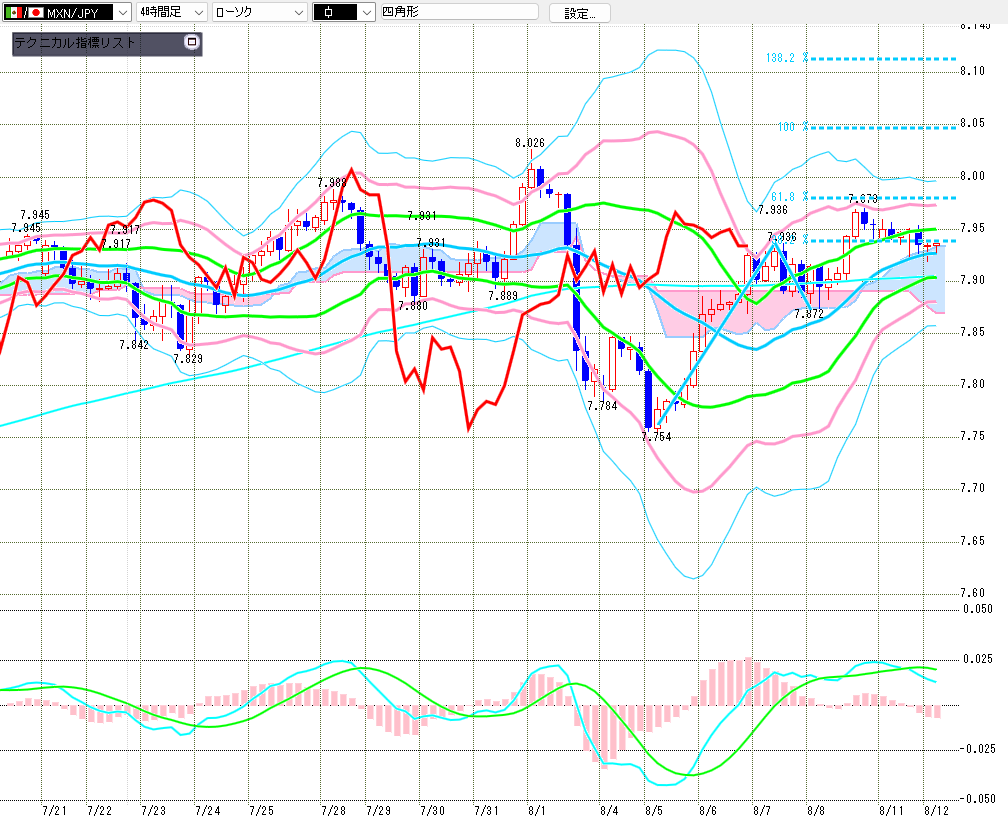Click the 7.988 price label
Viewport: 1008px width, 820px height.
click(332, 183)
